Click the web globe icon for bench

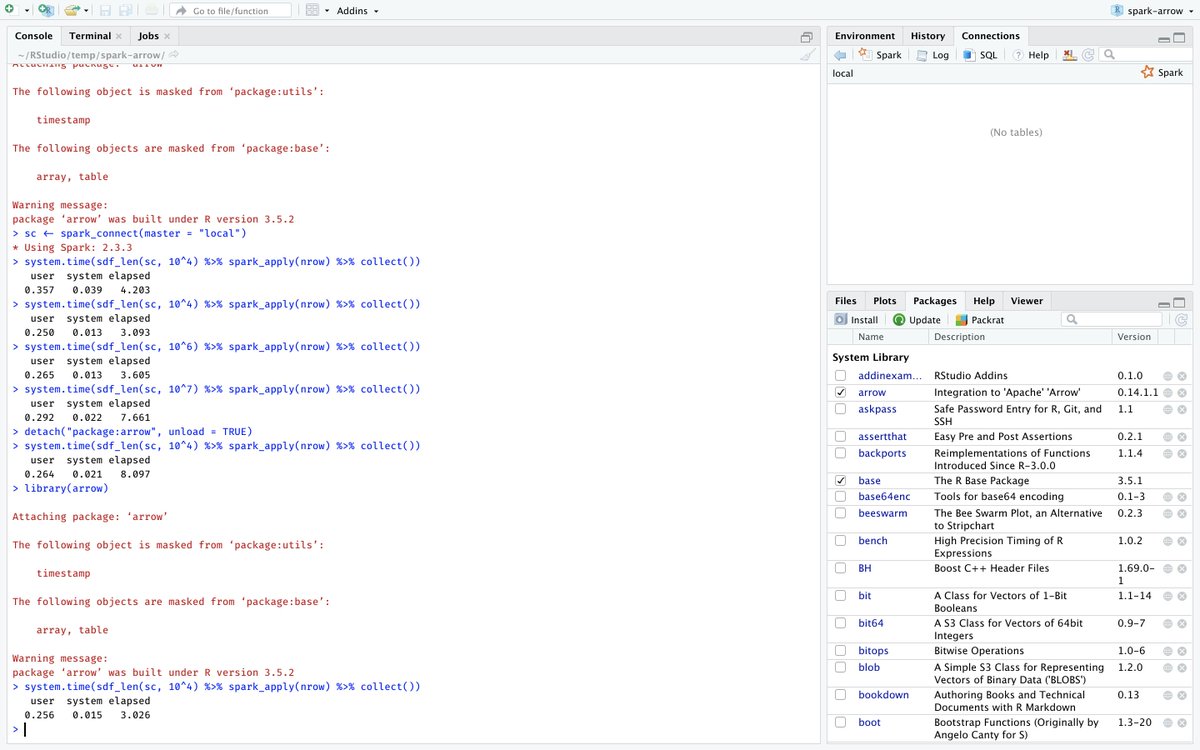click(1167, 541)
